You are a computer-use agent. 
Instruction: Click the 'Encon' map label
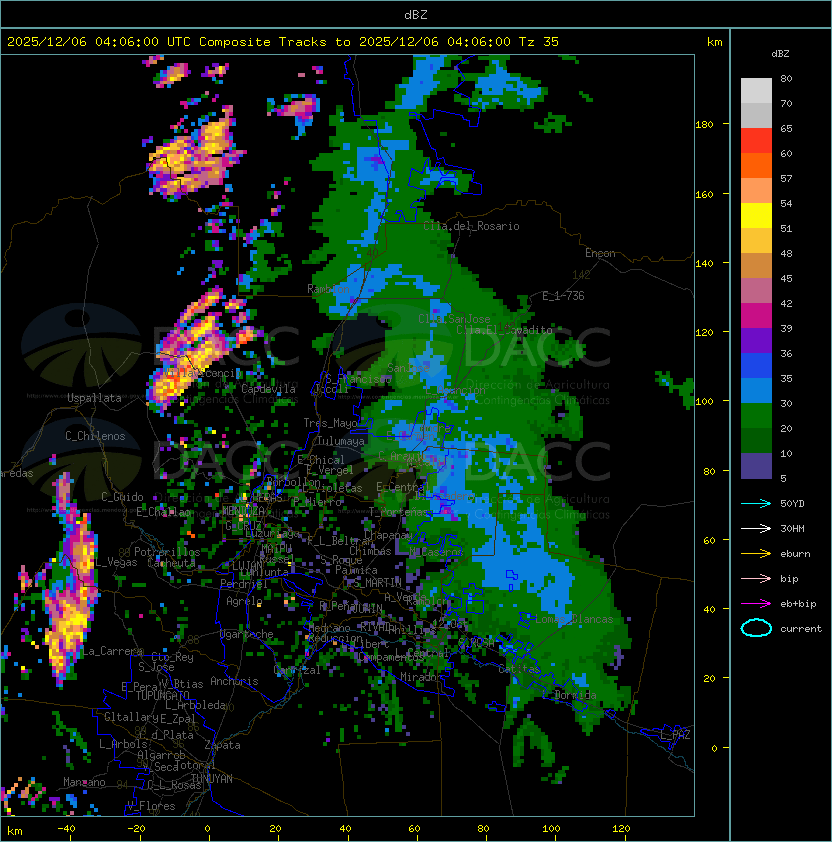click(600, 253)
